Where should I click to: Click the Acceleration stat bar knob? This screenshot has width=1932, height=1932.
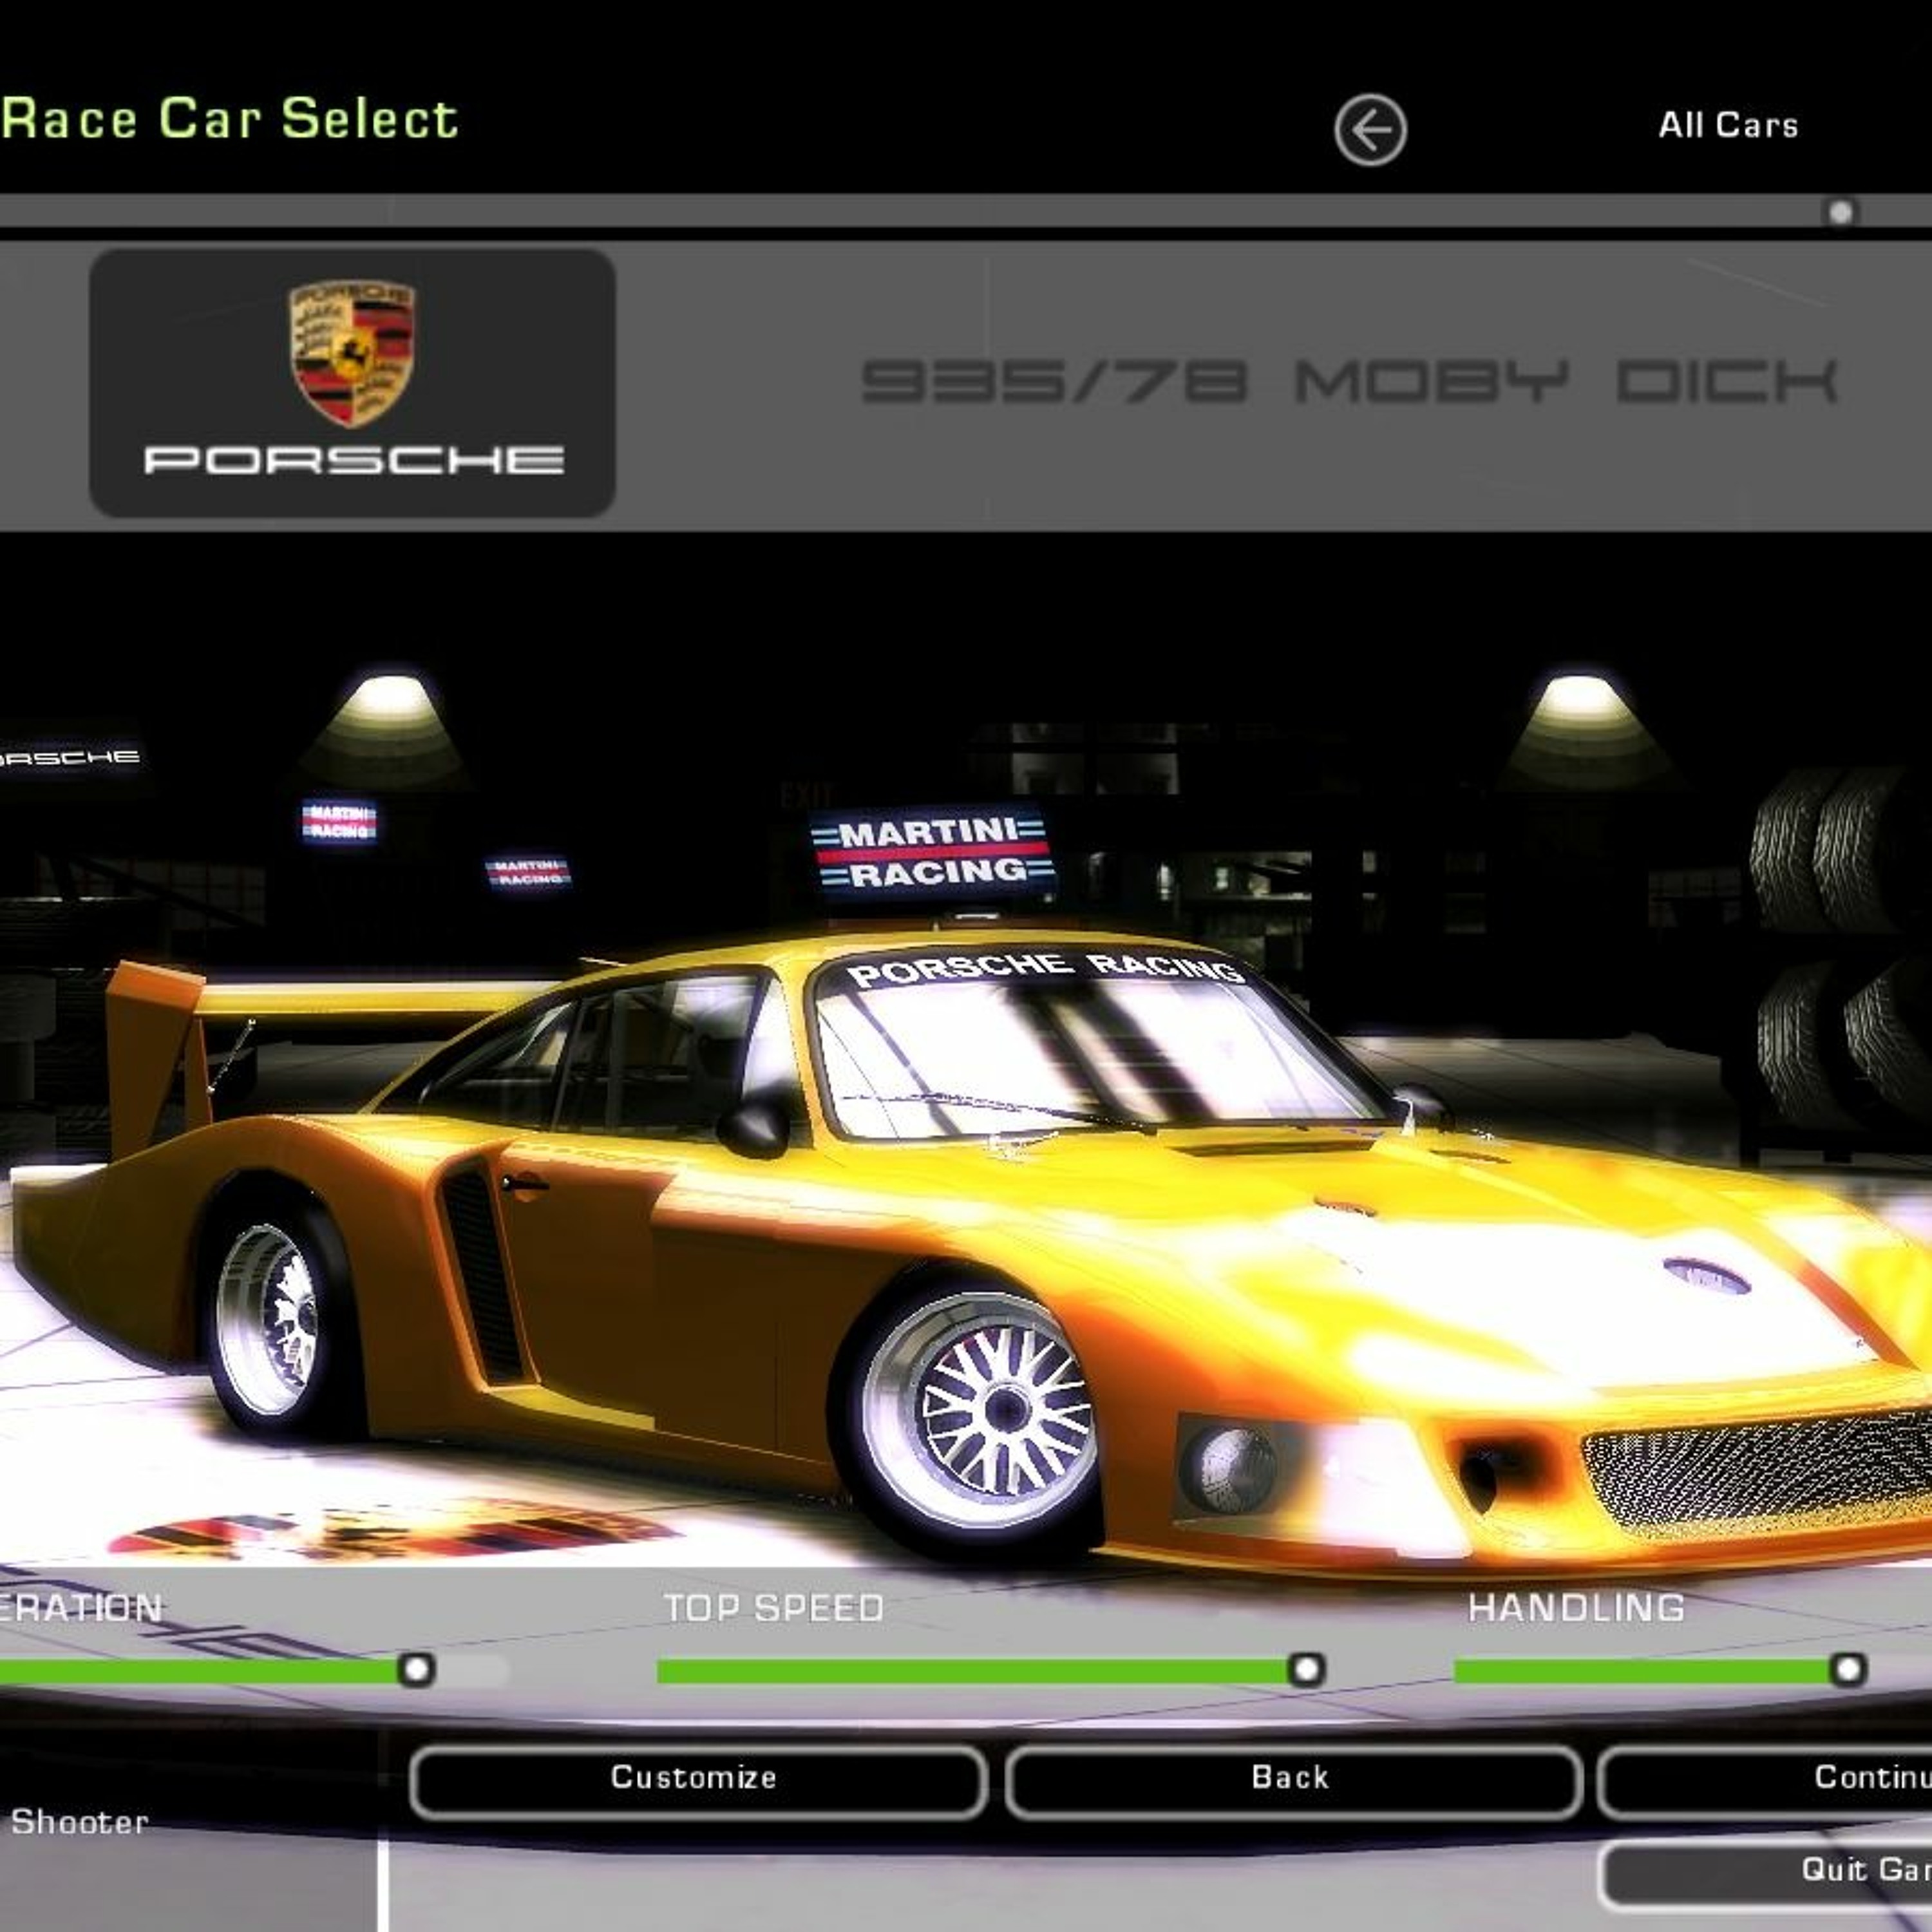click(417, 1669)
